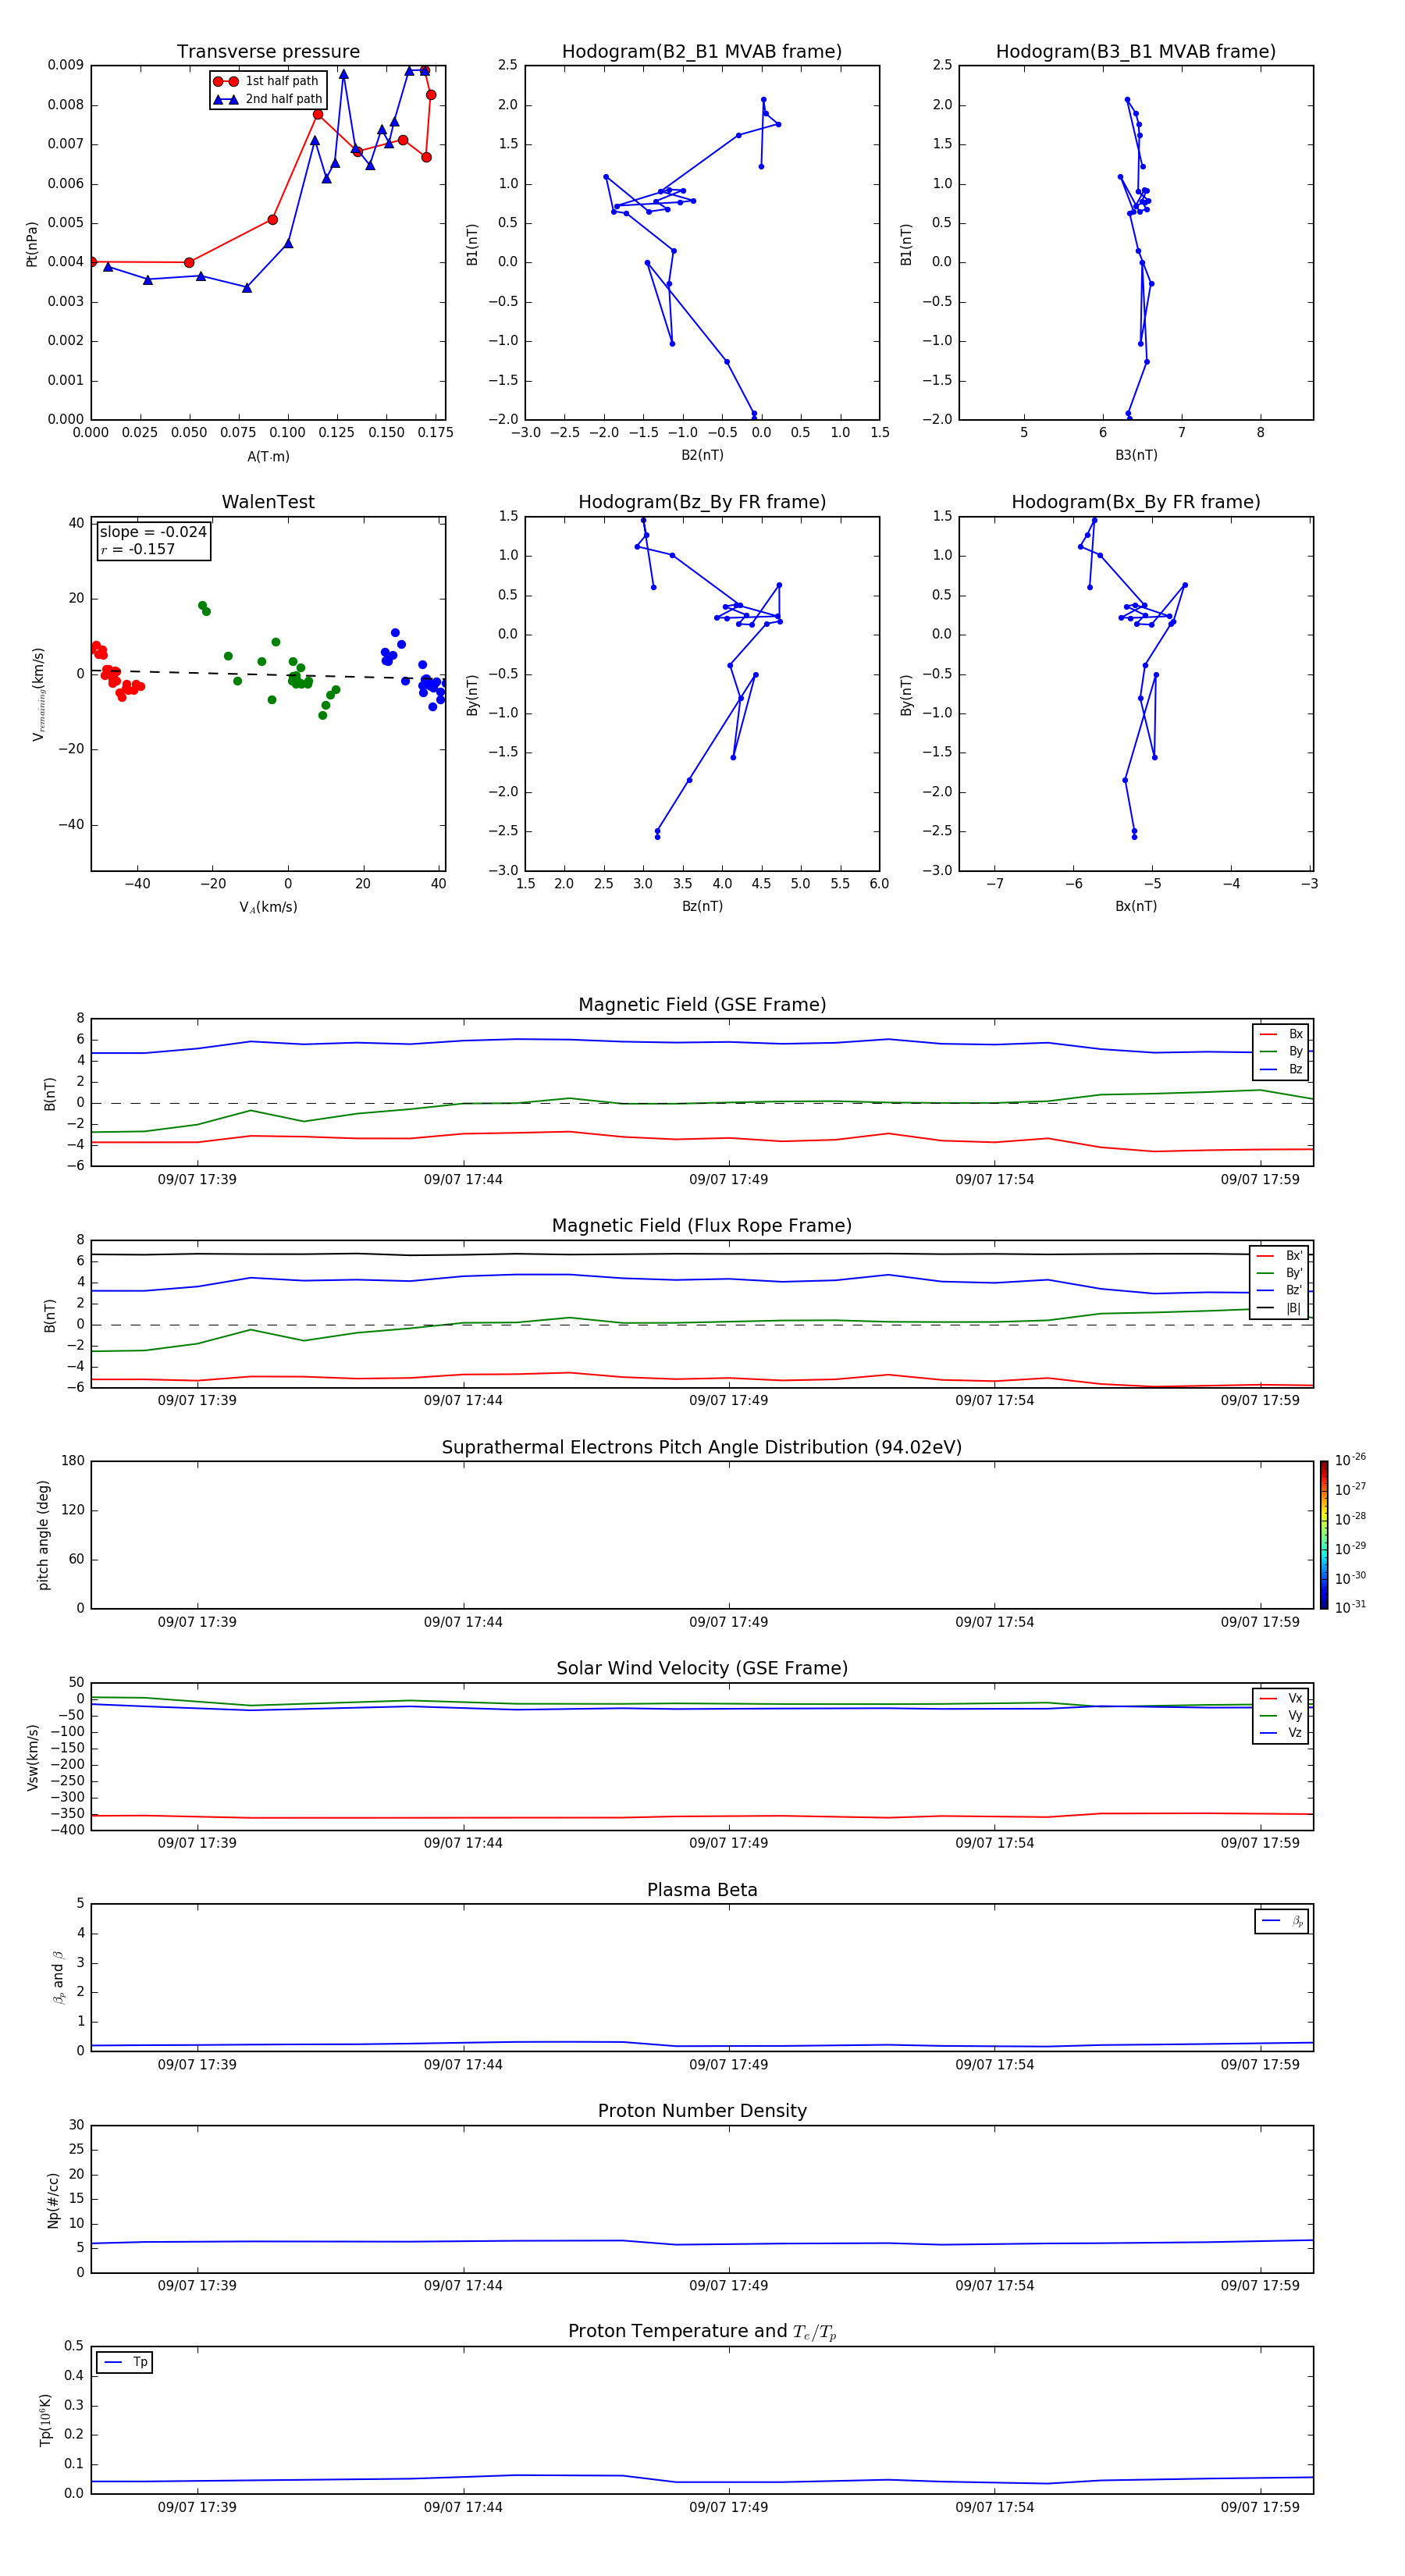1405x2576 pixels.
Task: Click the "Proton Number Density" title
Action: tap(702, 2111)
